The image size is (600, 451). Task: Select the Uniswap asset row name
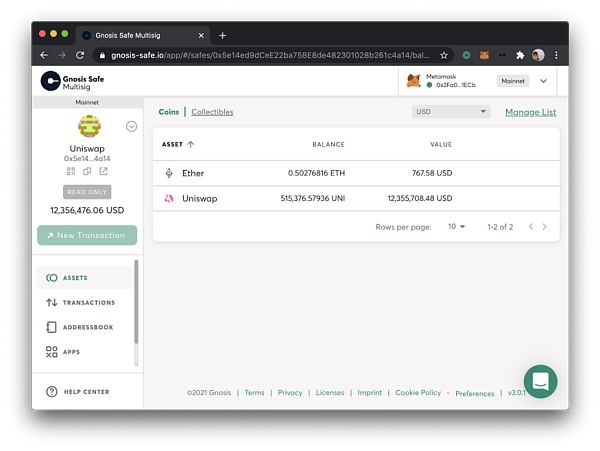199,199
